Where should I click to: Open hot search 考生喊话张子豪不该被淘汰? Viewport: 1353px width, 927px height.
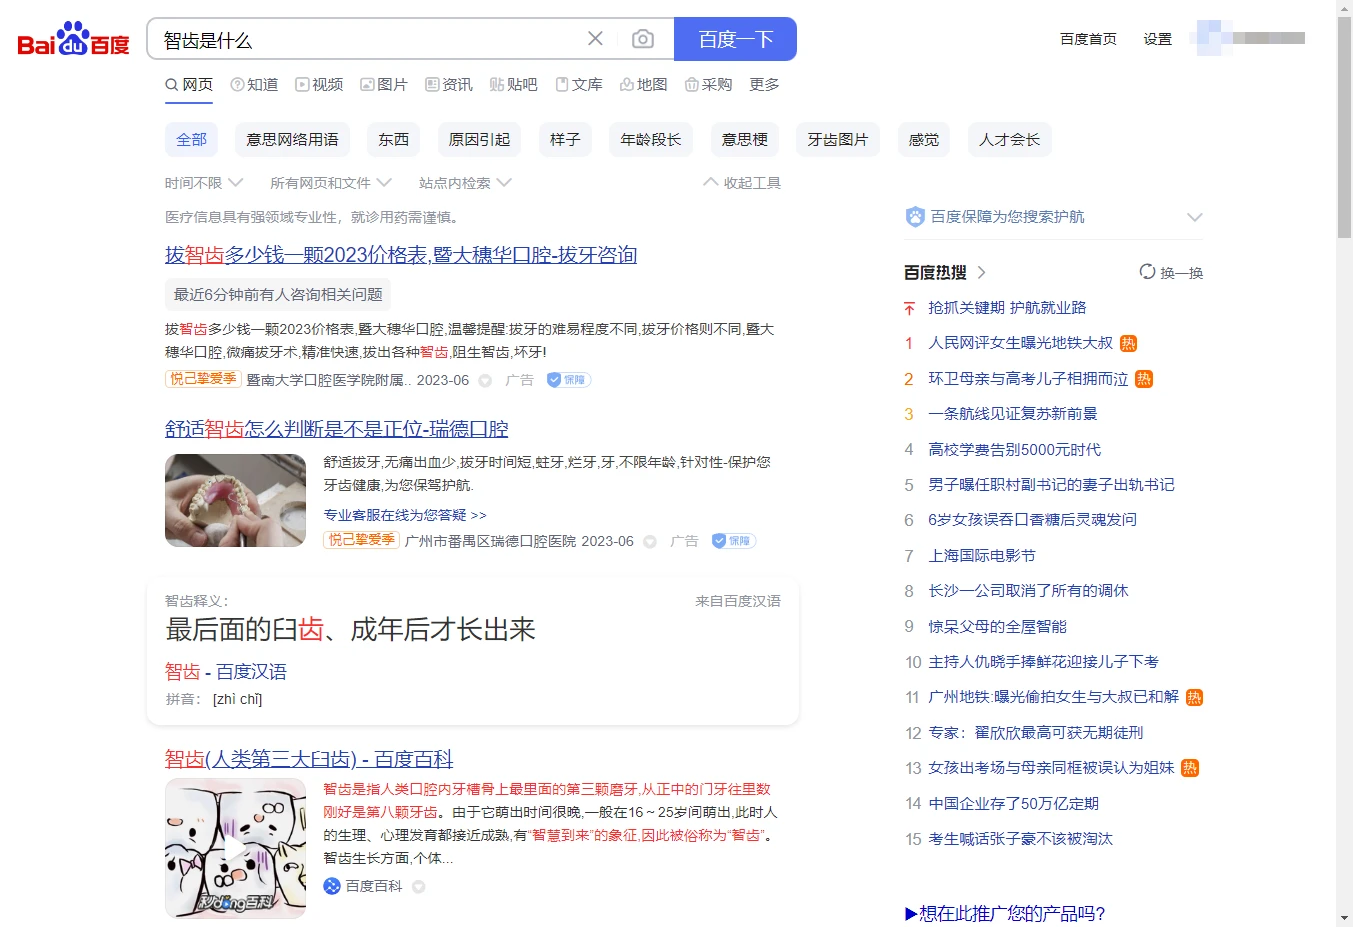1020,839
